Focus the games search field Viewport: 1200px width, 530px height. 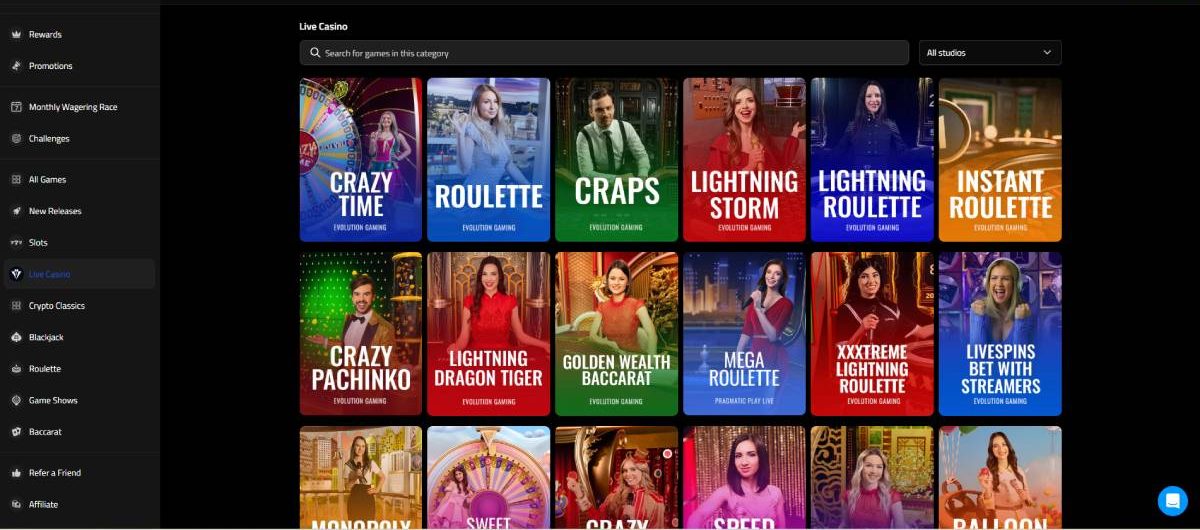[604, 53]
